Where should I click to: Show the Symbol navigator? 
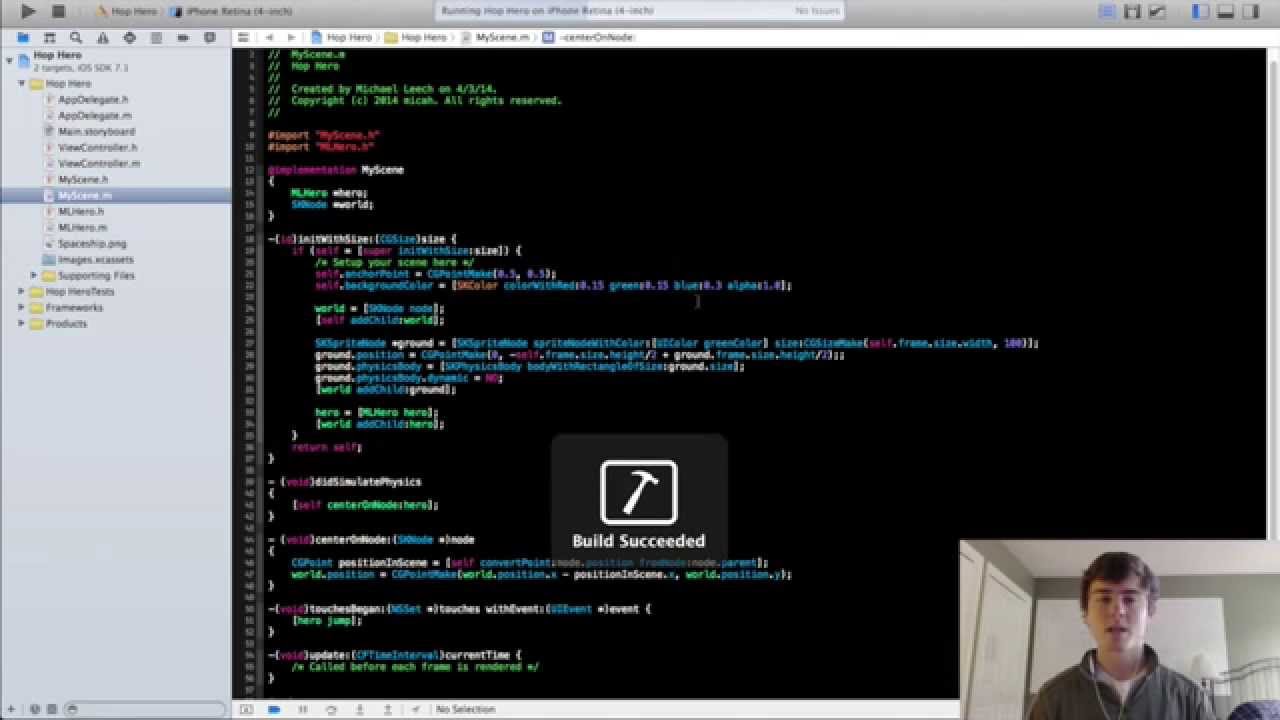(49, 37)
